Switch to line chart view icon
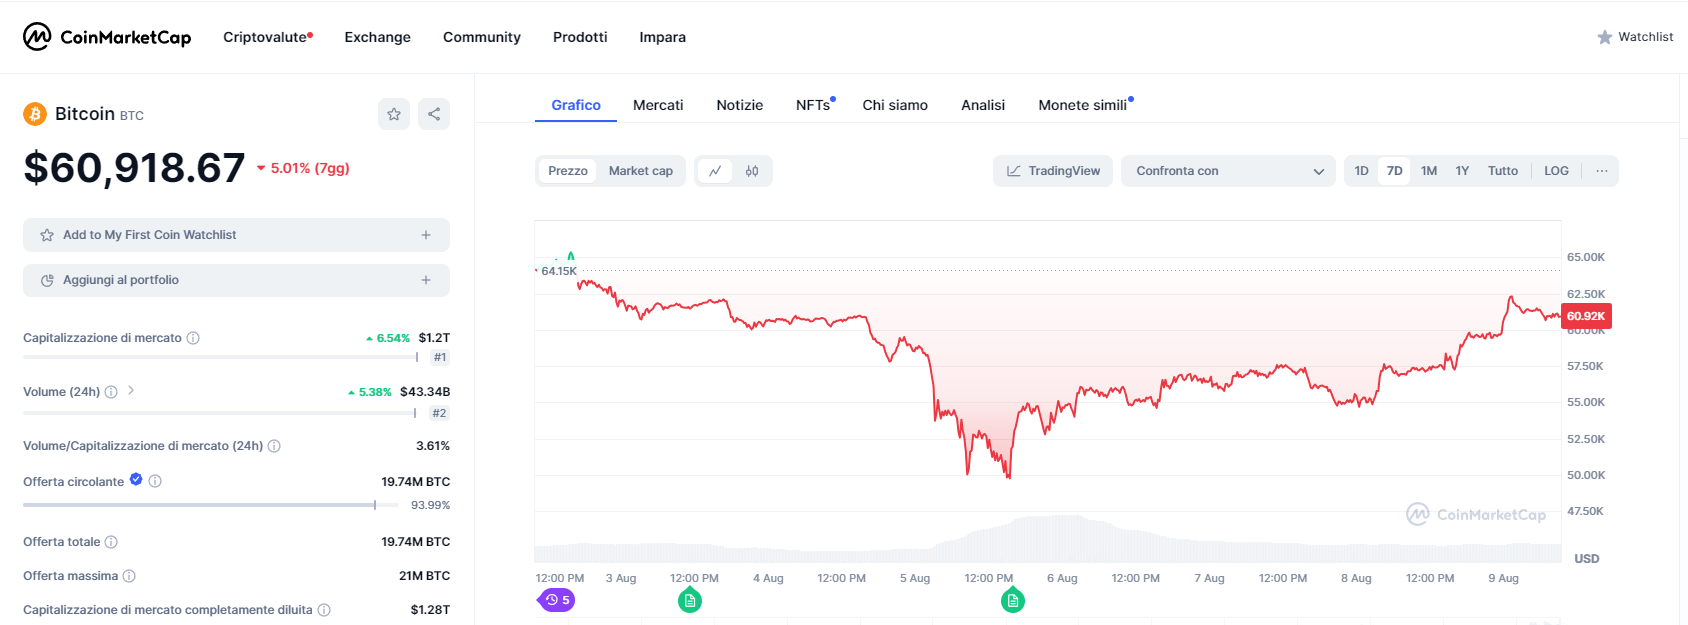The height and width of the screenshot is (625, 1688). [715, 171]
